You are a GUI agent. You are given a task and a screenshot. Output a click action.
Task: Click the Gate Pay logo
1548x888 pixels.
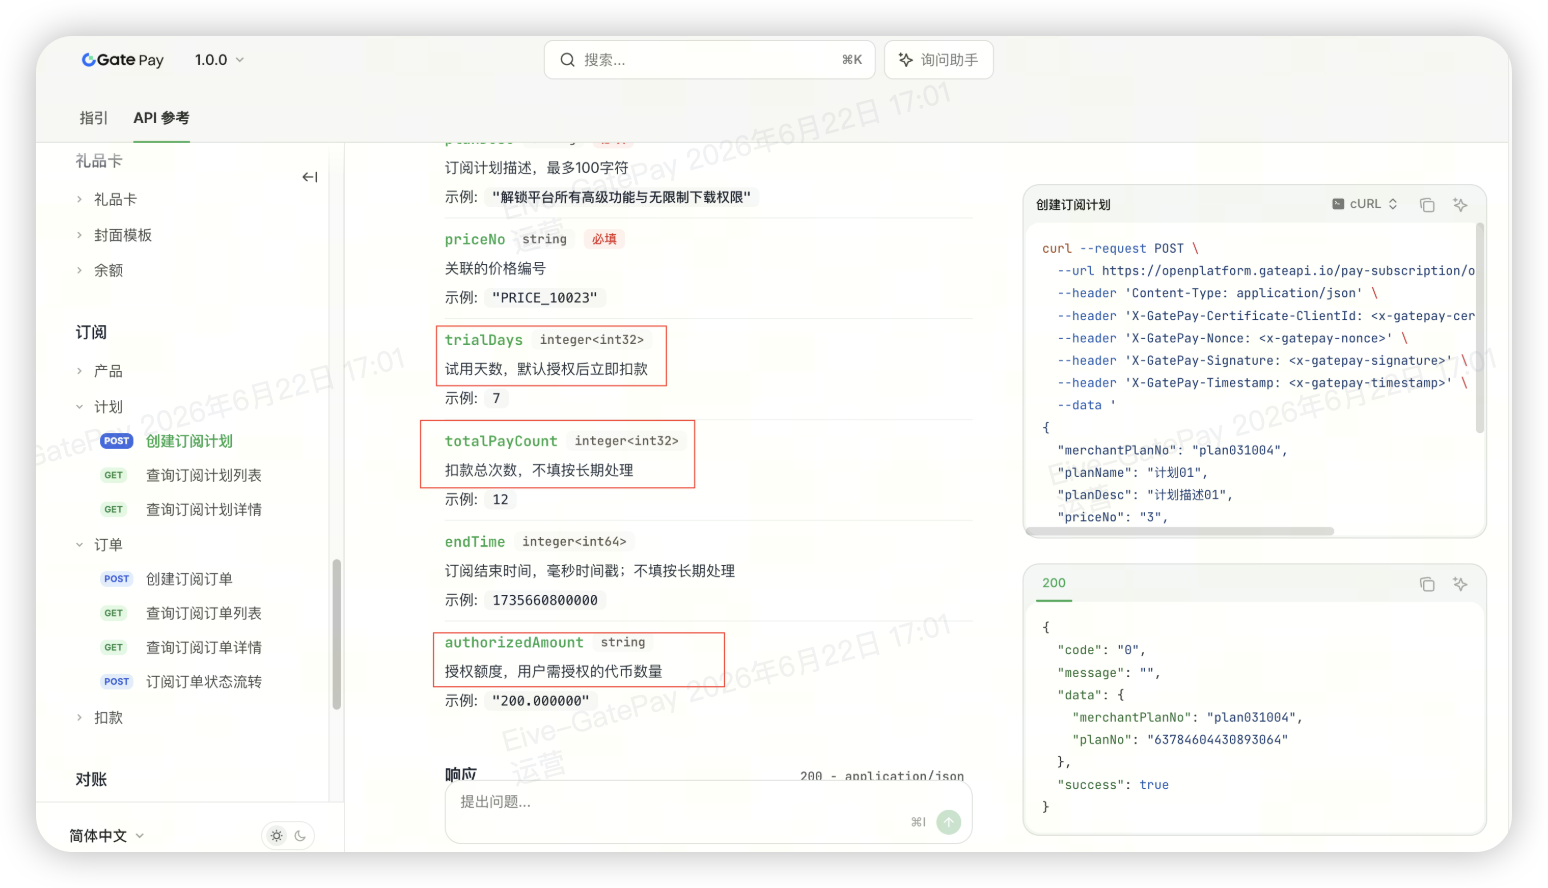(x=123, y=60)
